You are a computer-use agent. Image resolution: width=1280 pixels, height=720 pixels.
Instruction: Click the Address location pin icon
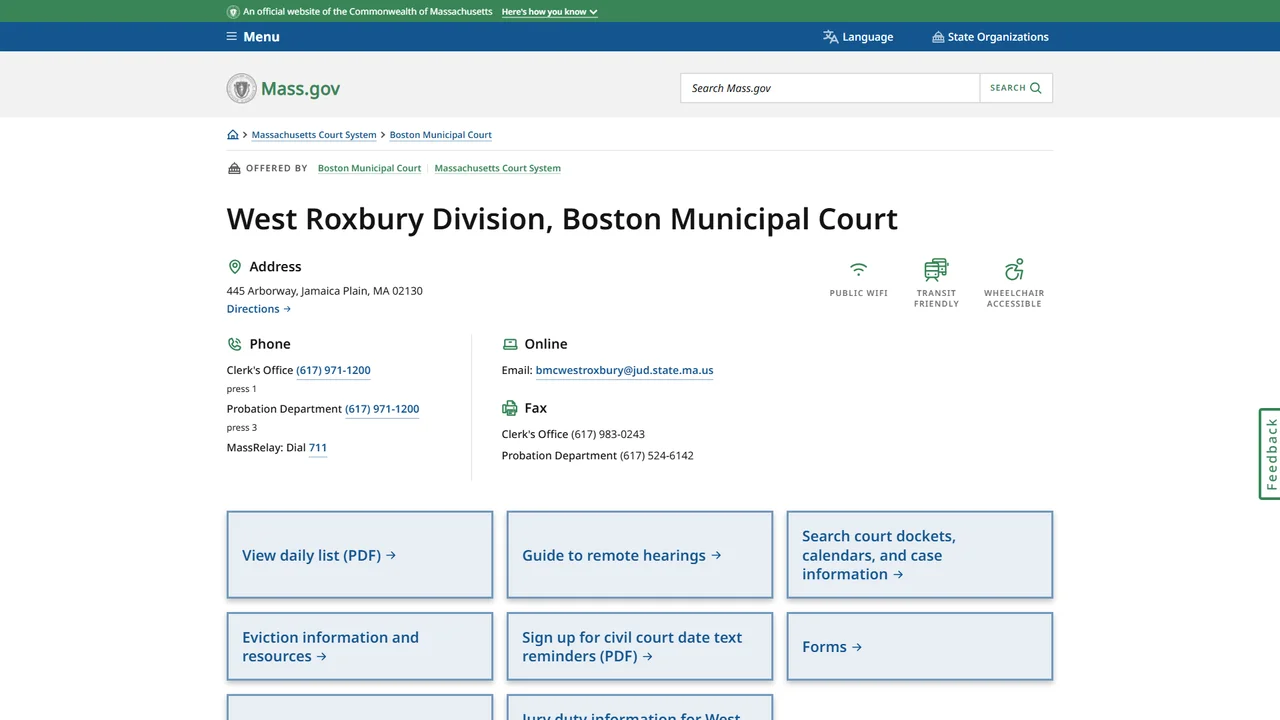[x=235, y=267]
